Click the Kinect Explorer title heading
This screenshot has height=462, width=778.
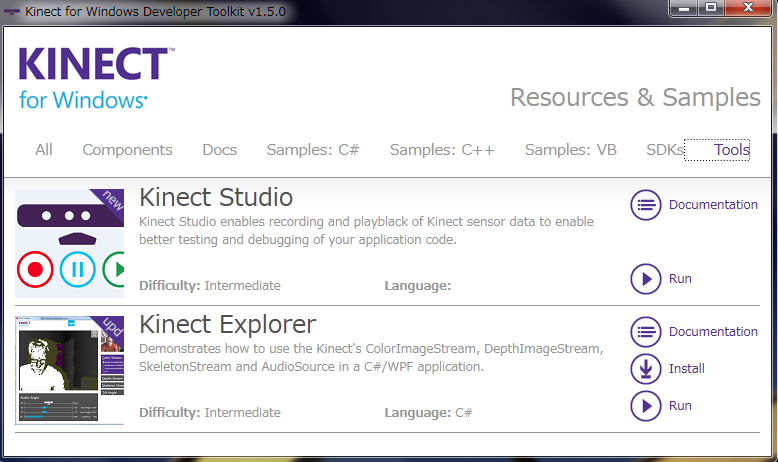227,324
